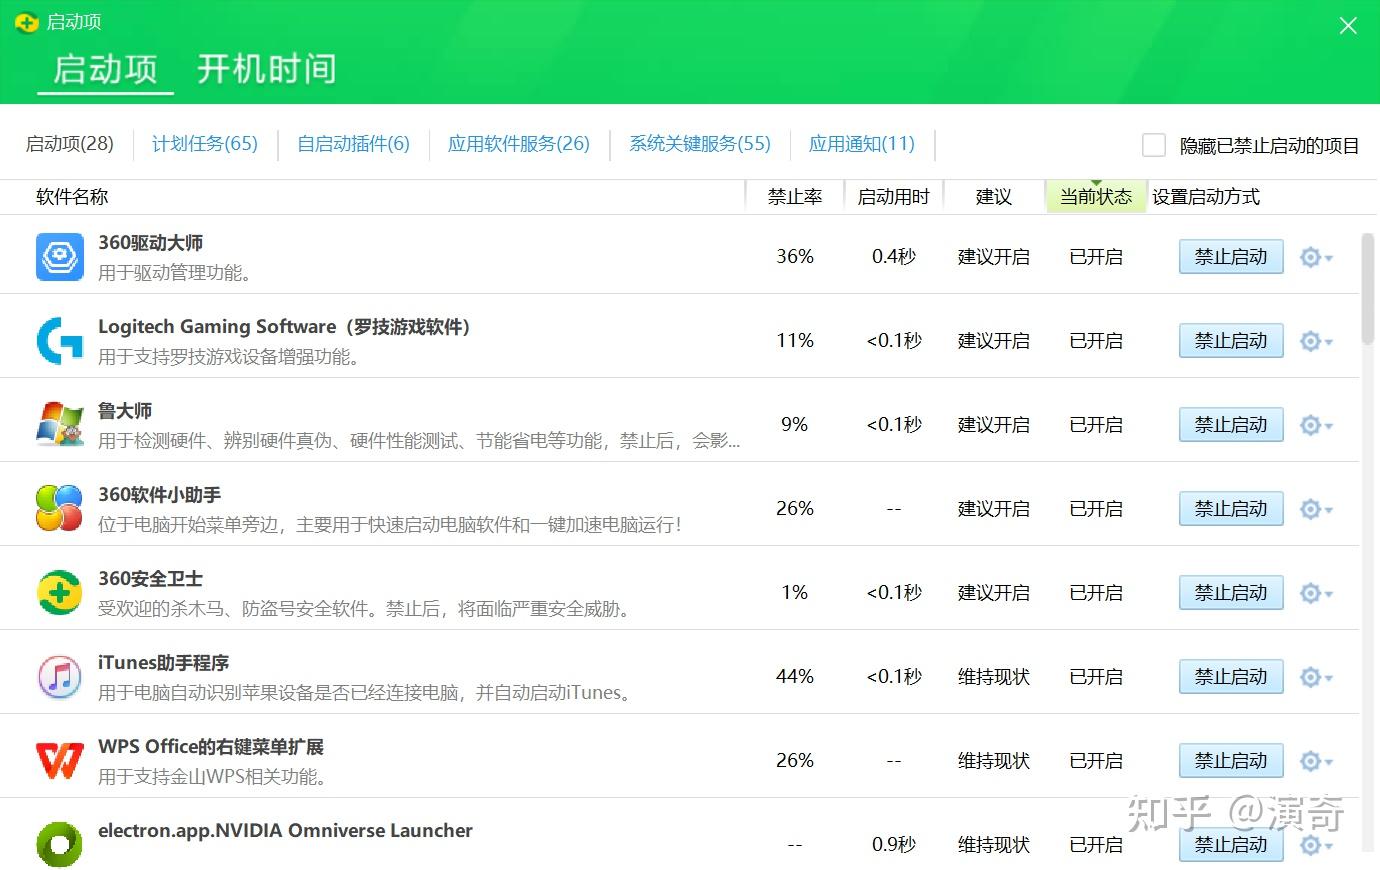Click the 0.9秒 startup time value
This screenshot has height=870, width=1380.
894,845
